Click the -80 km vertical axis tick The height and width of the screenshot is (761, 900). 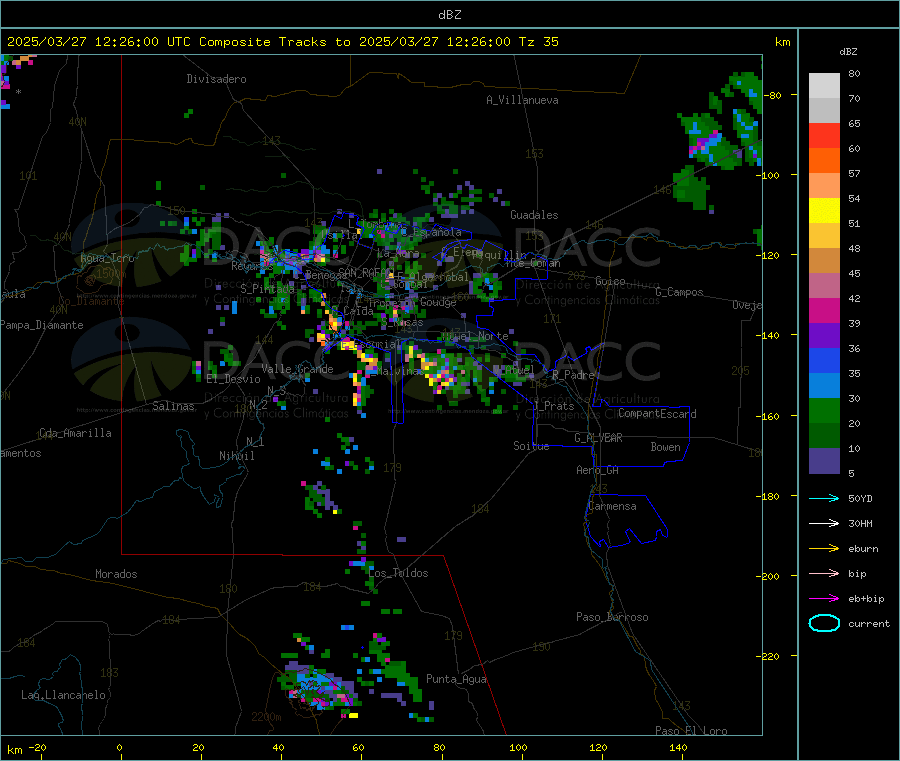point(773,95)
